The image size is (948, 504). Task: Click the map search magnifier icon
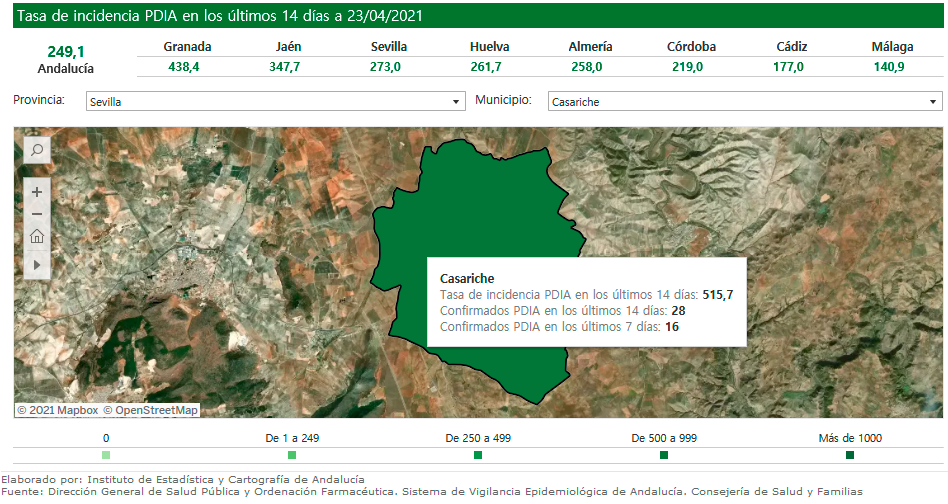click(36, 150)
